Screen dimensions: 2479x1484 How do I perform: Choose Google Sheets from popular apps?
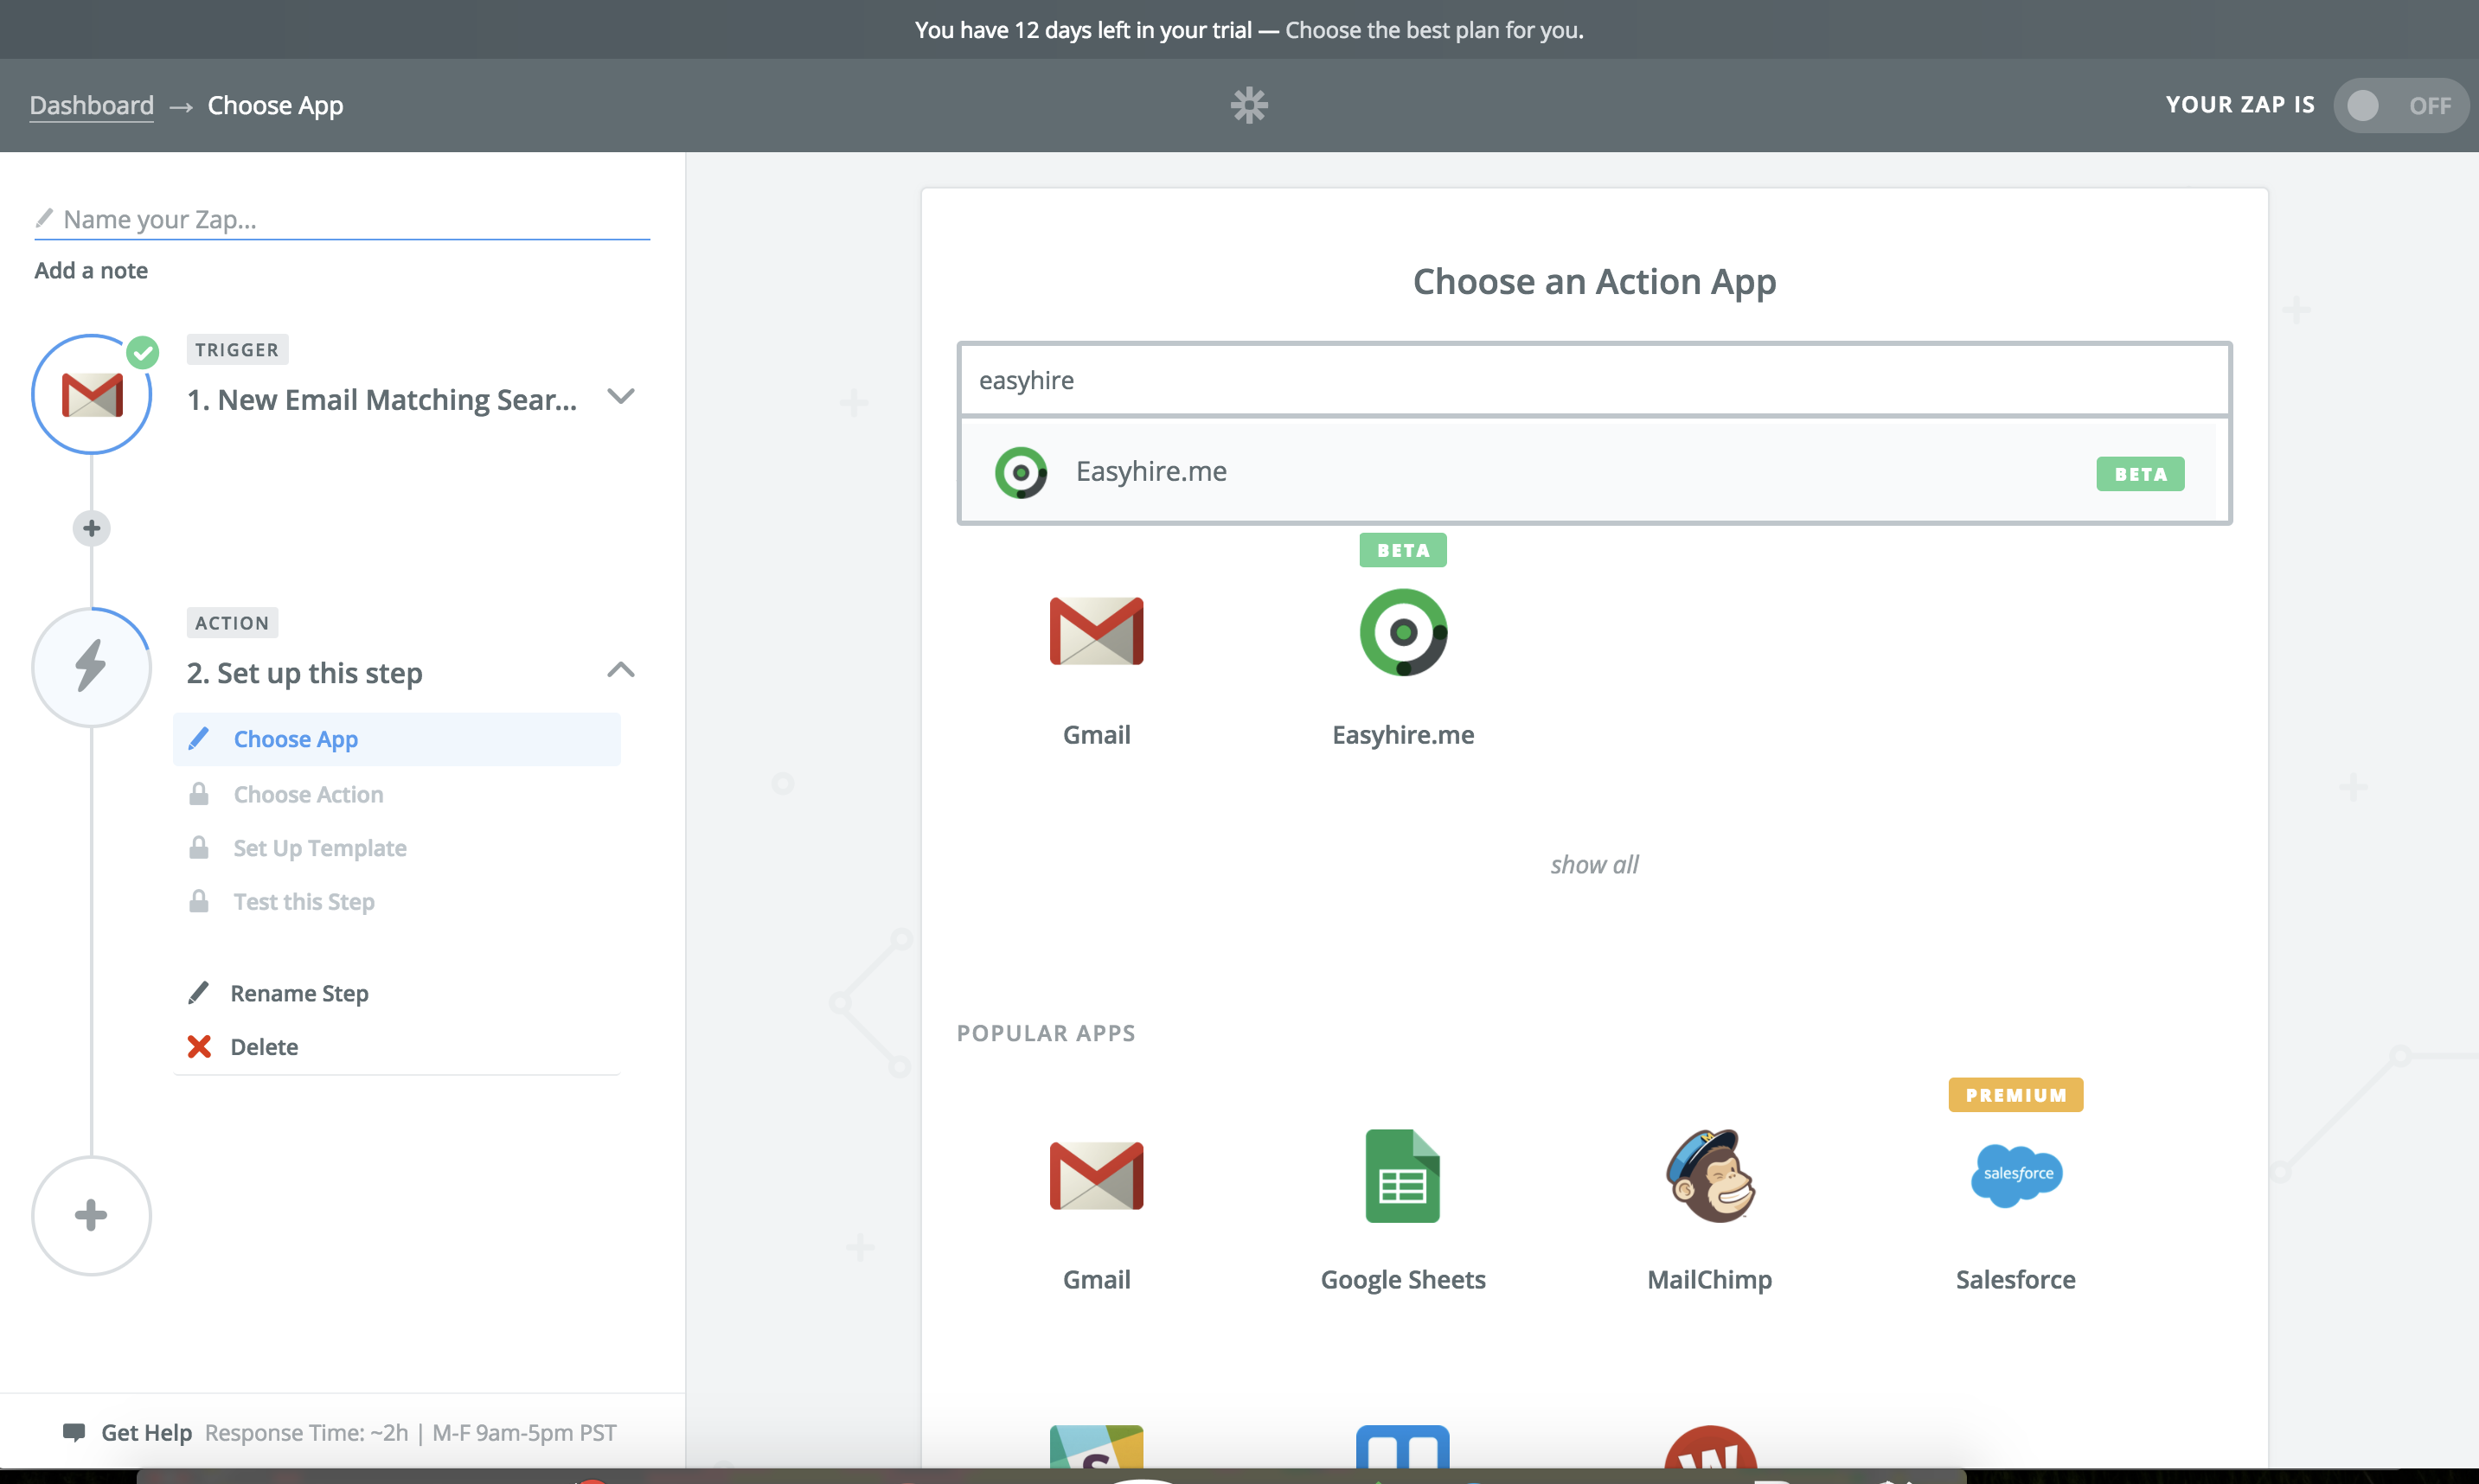pyautogui.click(x=1402, y=1176)
